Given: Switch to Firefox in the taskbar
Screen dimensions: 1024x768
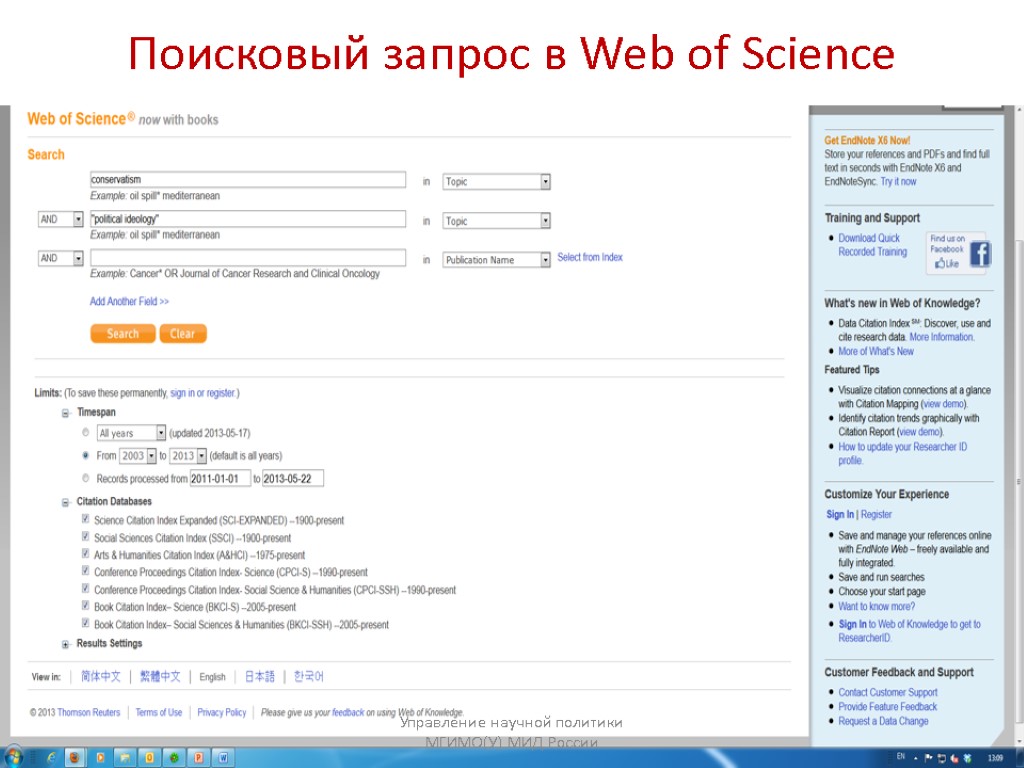Looking at the screenshot, I should (75, 758).
